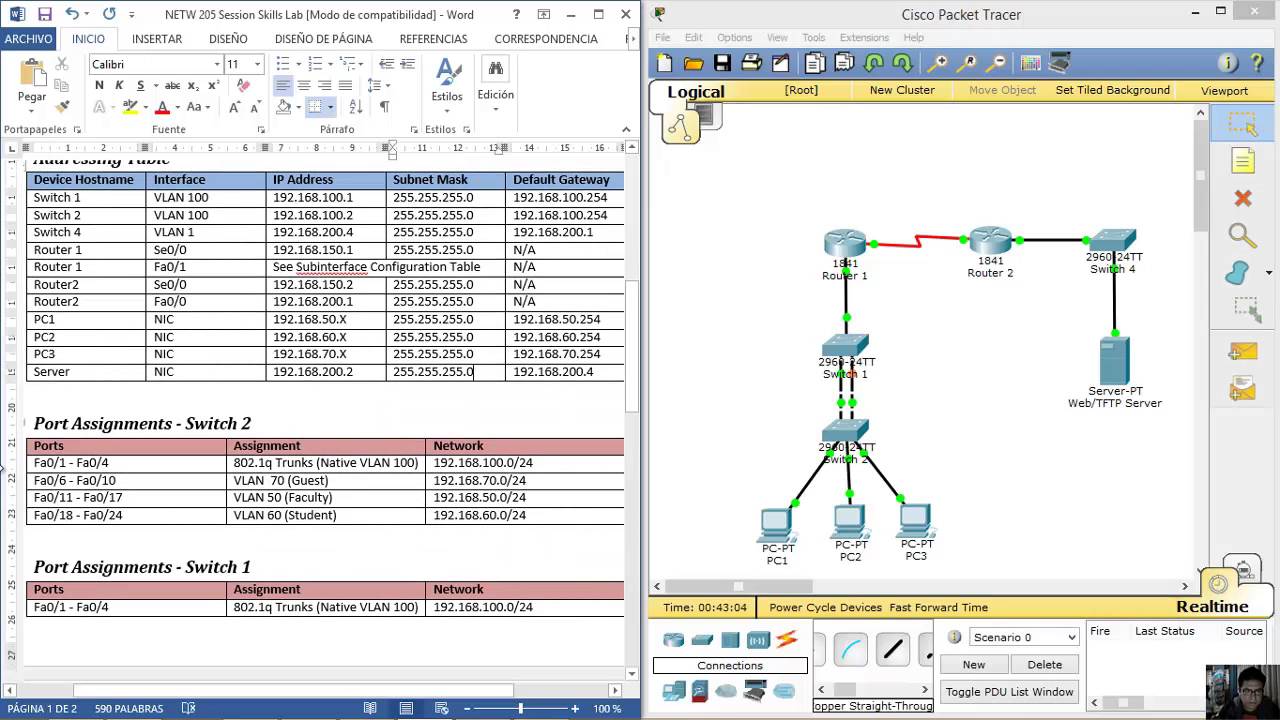Open the Calibri font name dropdown

(x=216, y=64)
